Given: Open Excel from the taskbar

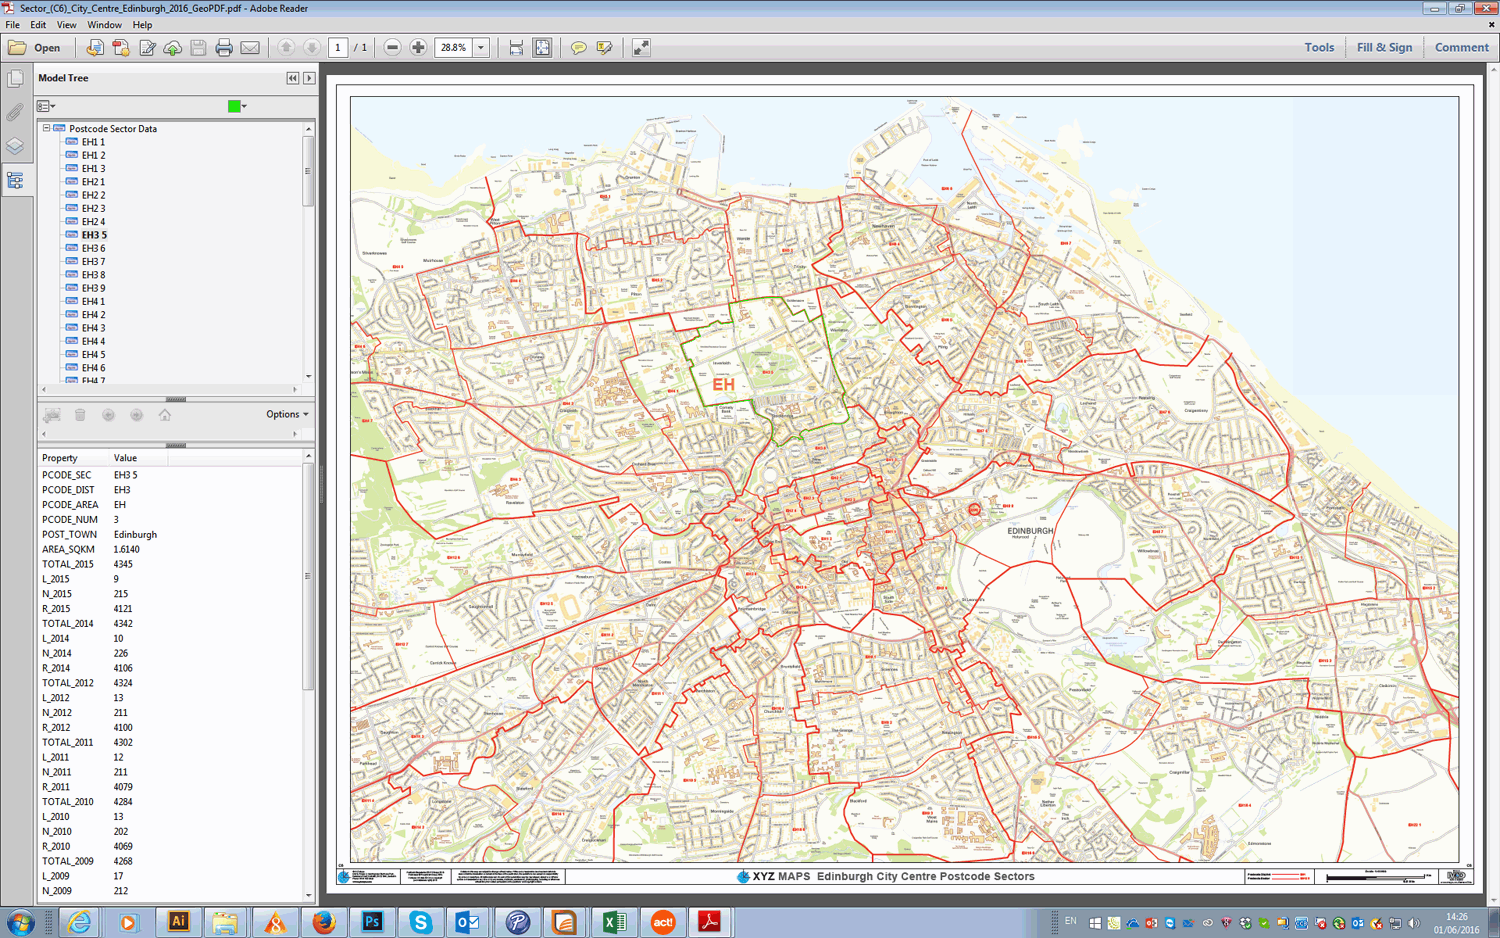Looking at the screenshot, I should tap(614, 922).
